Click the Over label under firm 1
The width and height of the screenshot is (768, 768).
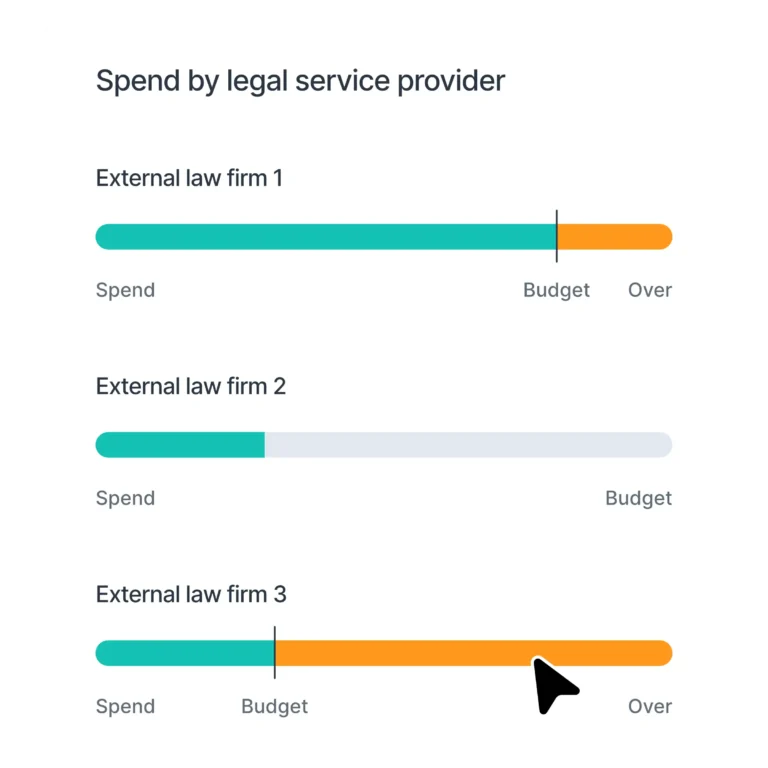click(x=649, y=290)
